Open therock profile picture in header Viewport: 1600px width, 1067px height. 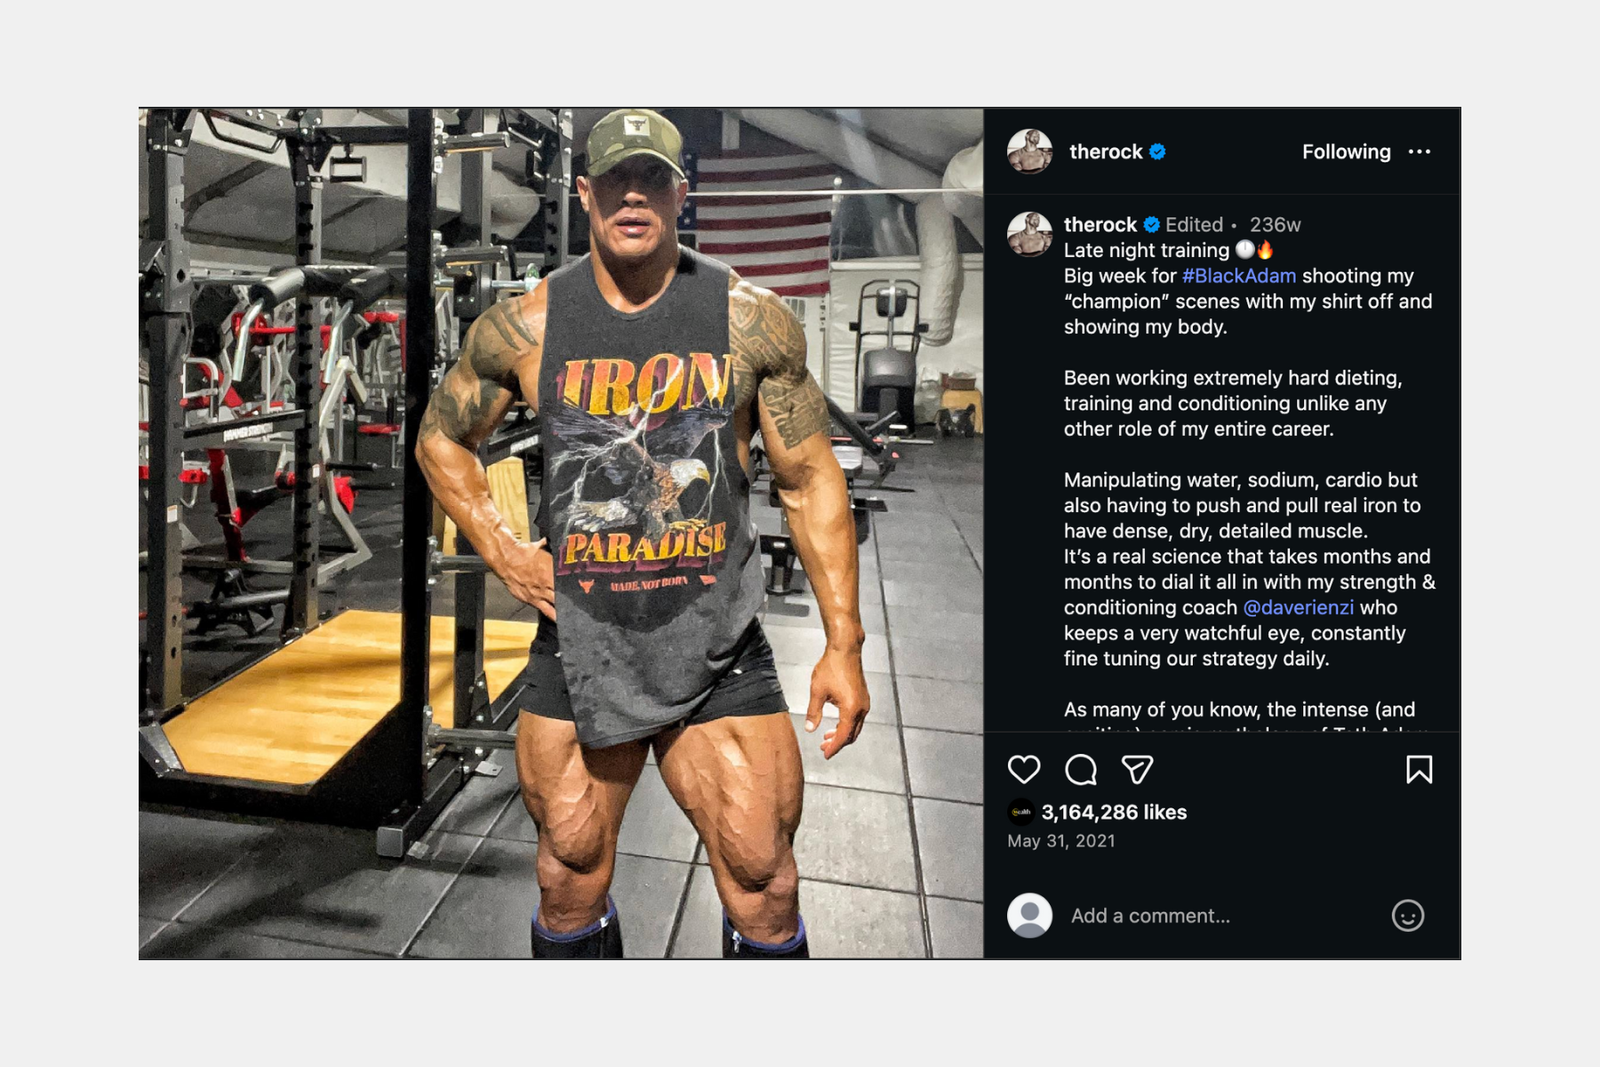coord(1030,152)
